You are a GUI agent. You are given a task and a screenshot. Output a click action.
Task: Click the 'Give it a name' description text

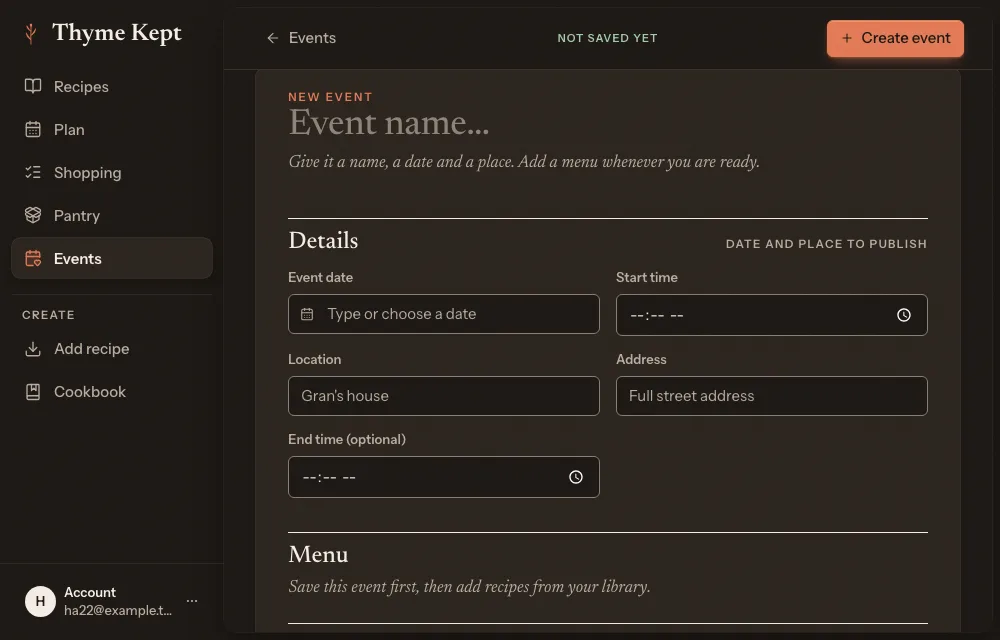pyautogui.click(x=524, y=162)
